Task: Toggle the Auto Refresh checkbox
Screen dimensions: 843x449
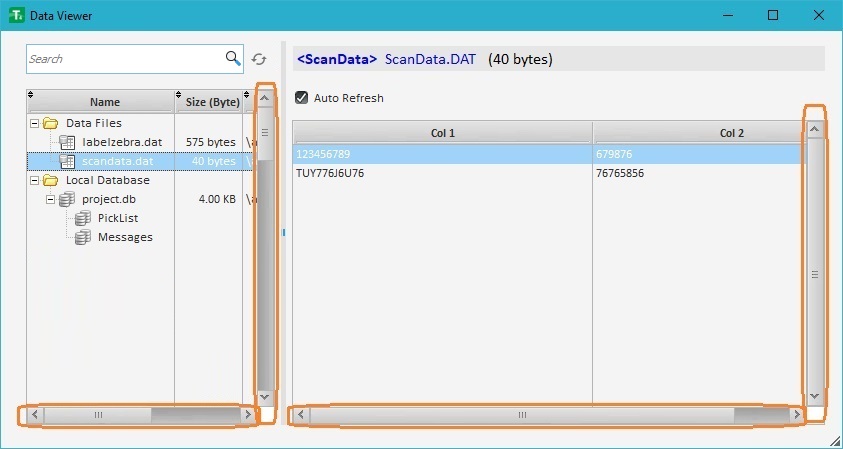Action: (x=301, y=98)
